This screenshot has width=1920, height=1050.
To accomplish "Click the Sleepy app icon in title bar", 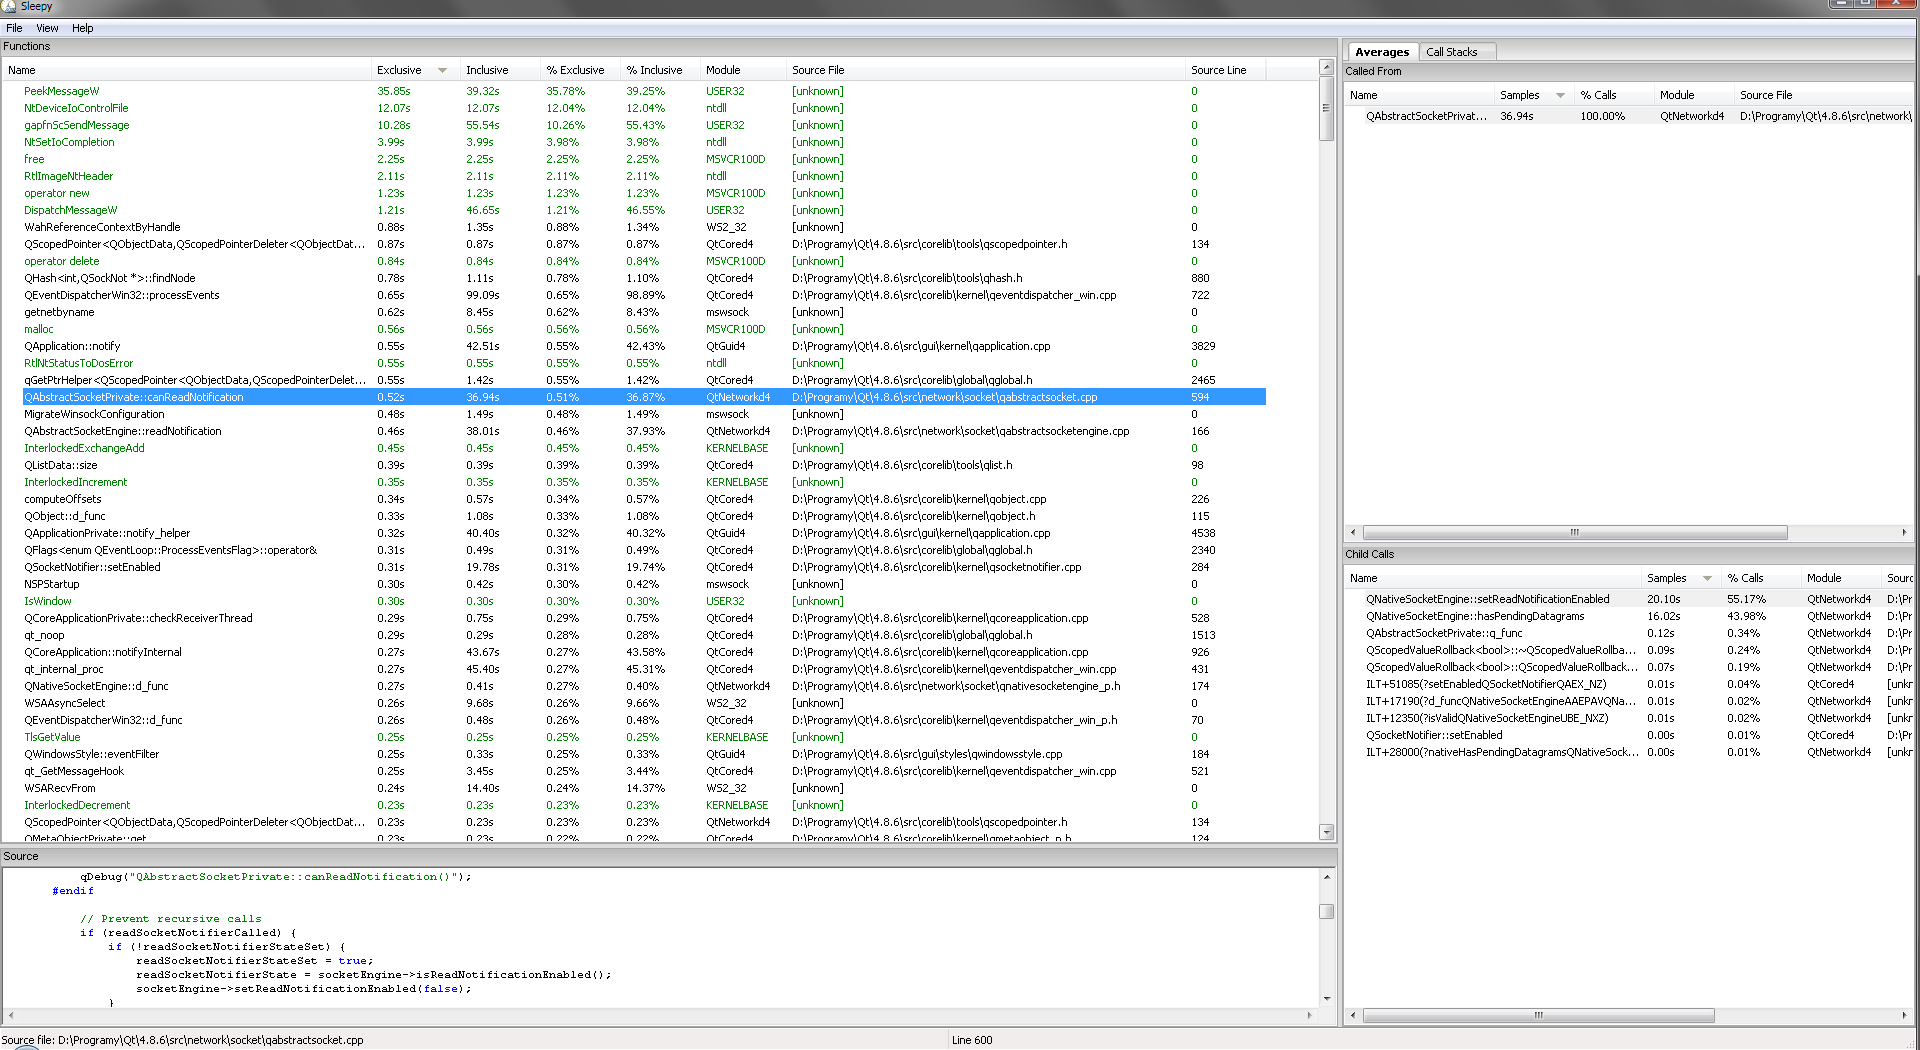I will point(9,6).
